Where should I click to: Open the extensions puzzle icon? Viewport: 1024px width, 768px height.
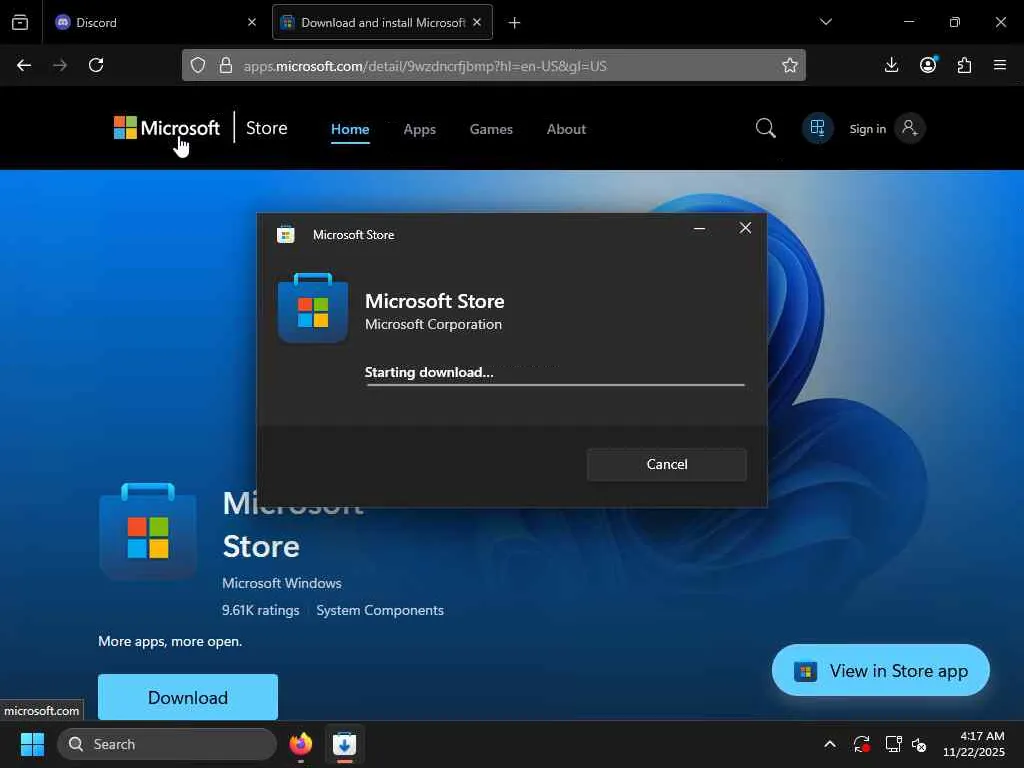(x=964, y=65)
